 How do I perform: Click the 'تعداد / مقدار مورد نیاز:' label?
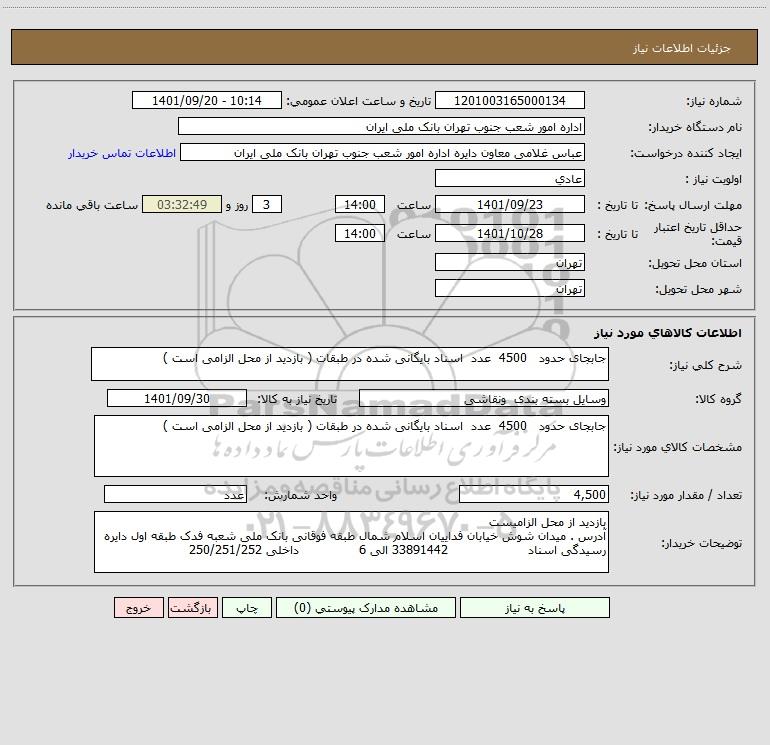click(686, 496)
